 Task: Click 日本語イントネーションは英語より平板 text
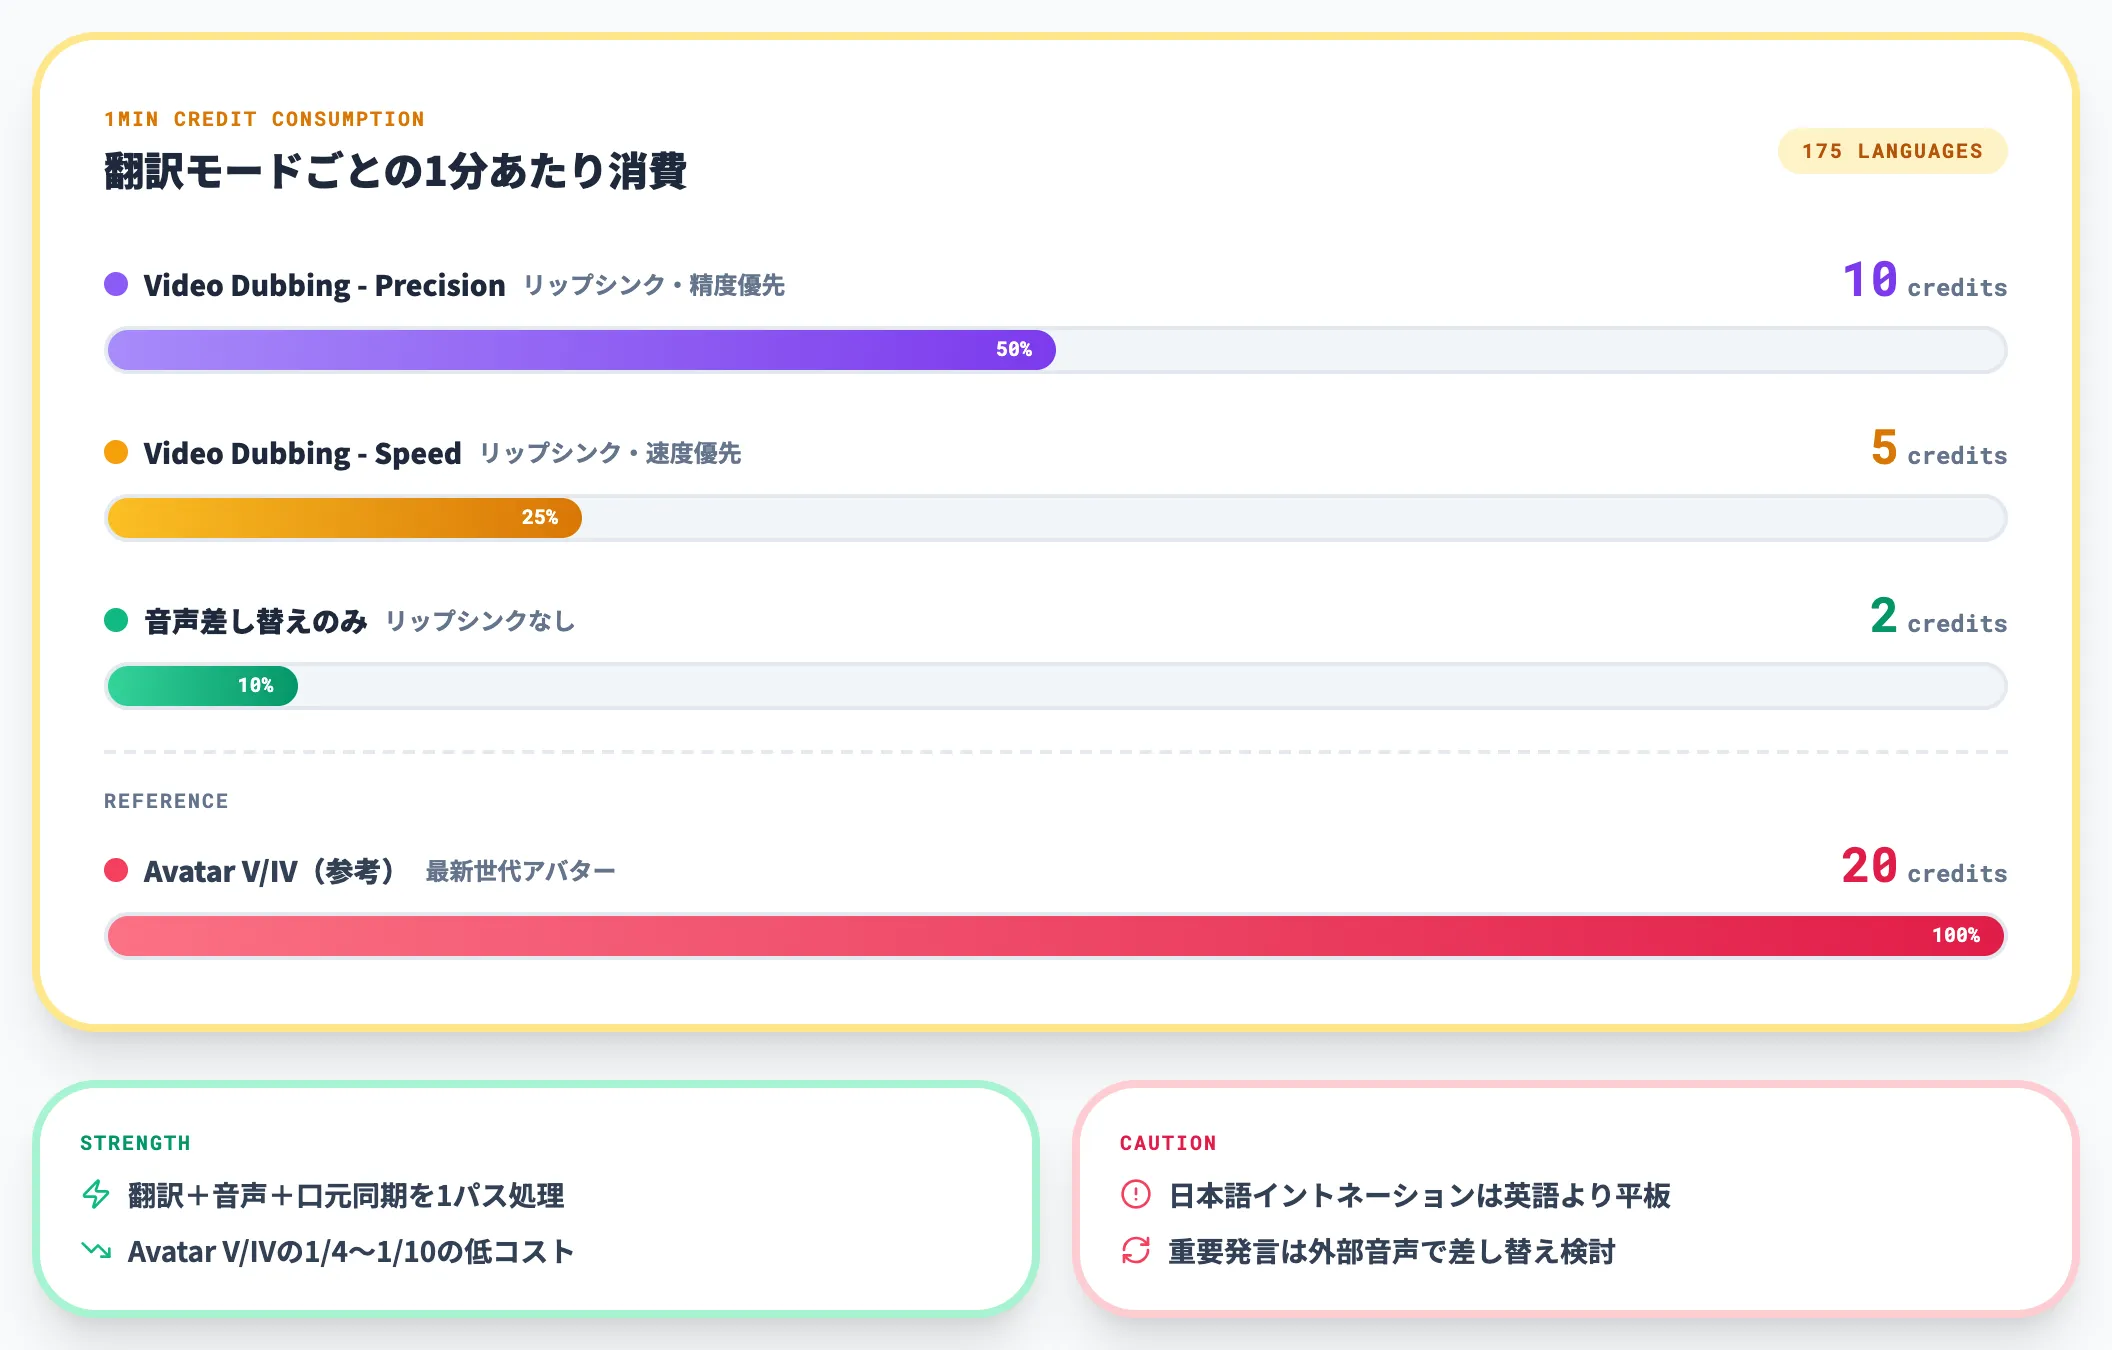coord(1420,1195)
